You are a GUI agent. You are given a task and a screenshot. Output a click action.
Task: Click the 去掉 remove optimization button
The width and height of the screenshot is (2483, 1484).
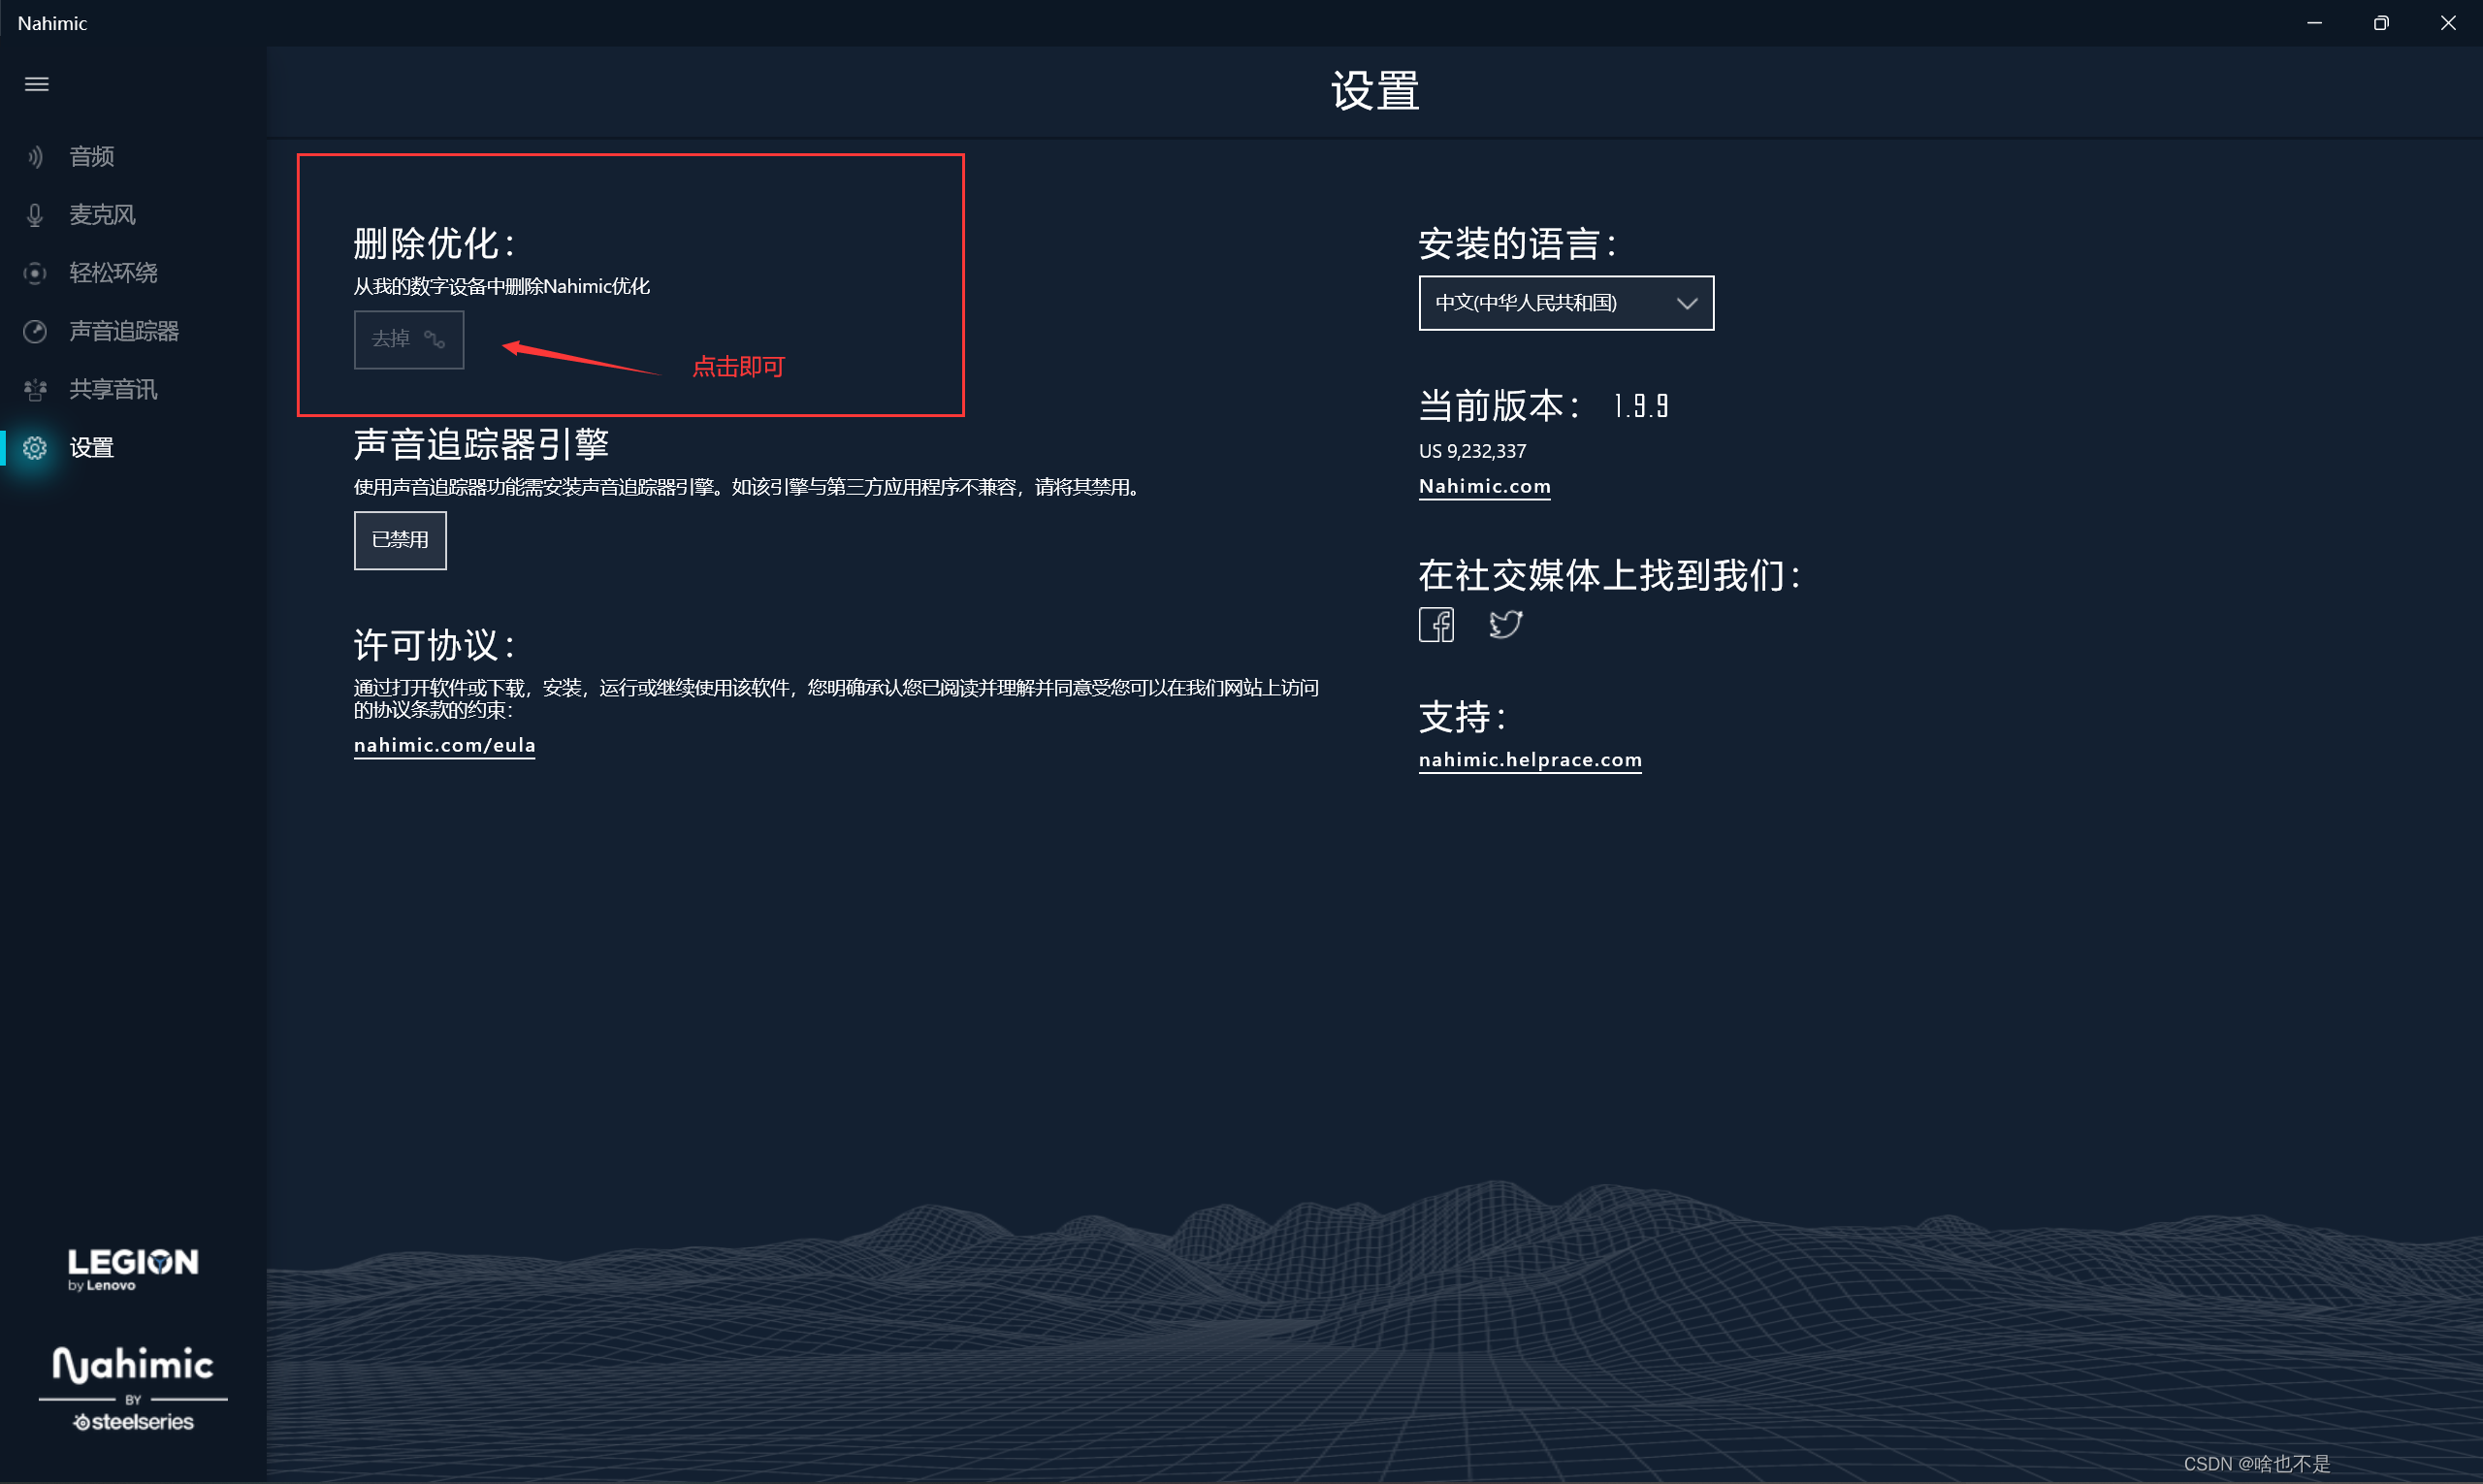(408, 339)
